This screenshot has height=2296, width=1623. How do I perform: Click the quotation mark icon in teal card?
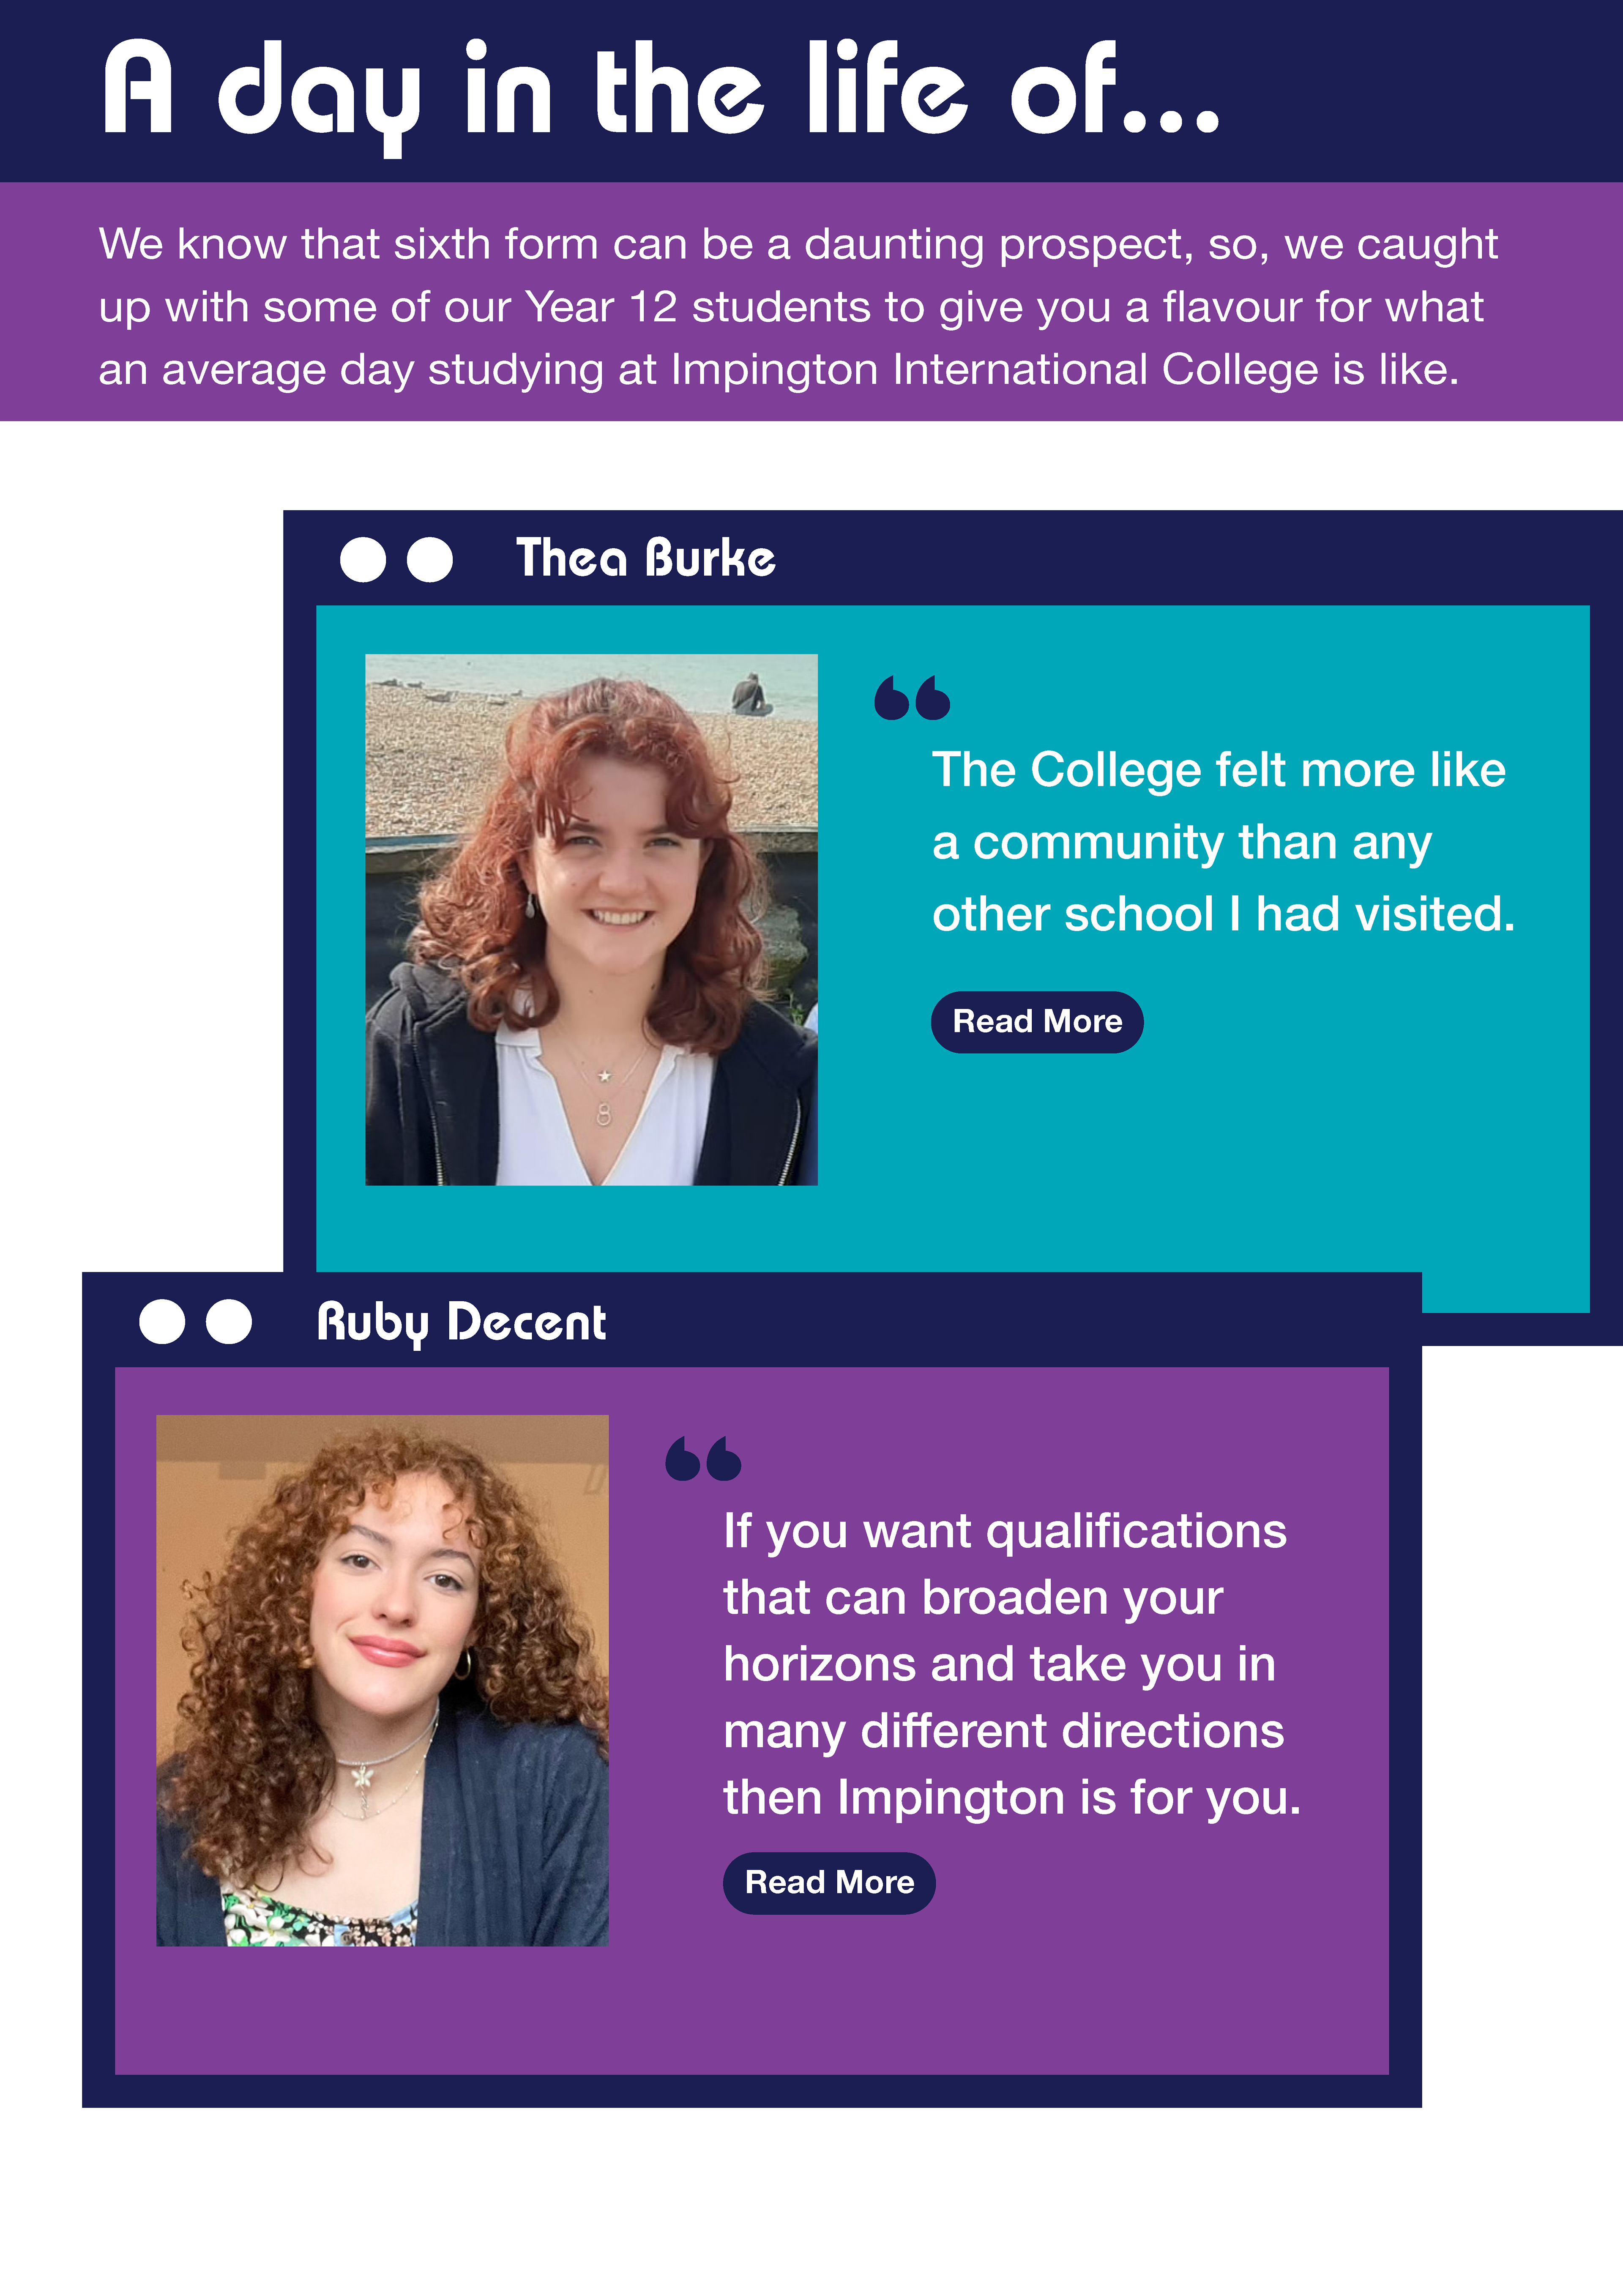pos(912,697)
